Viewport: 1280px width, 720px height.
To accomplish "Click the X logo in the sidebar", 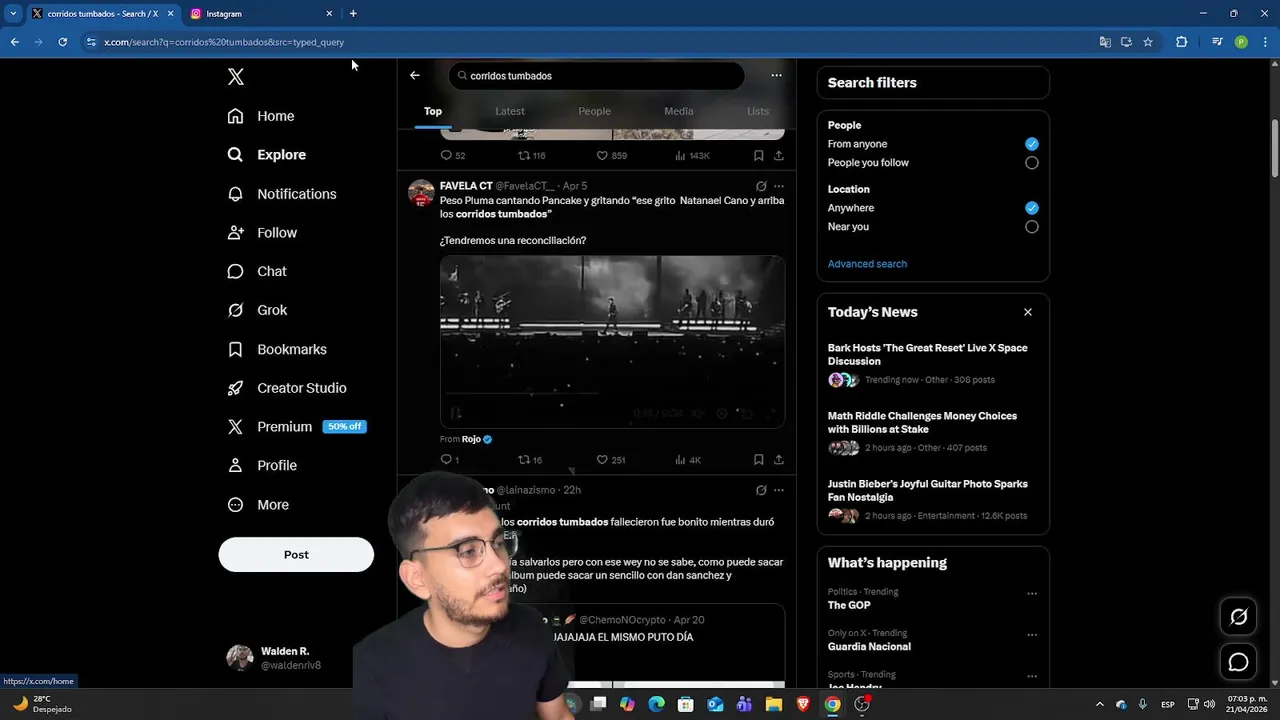I will 236,77.
